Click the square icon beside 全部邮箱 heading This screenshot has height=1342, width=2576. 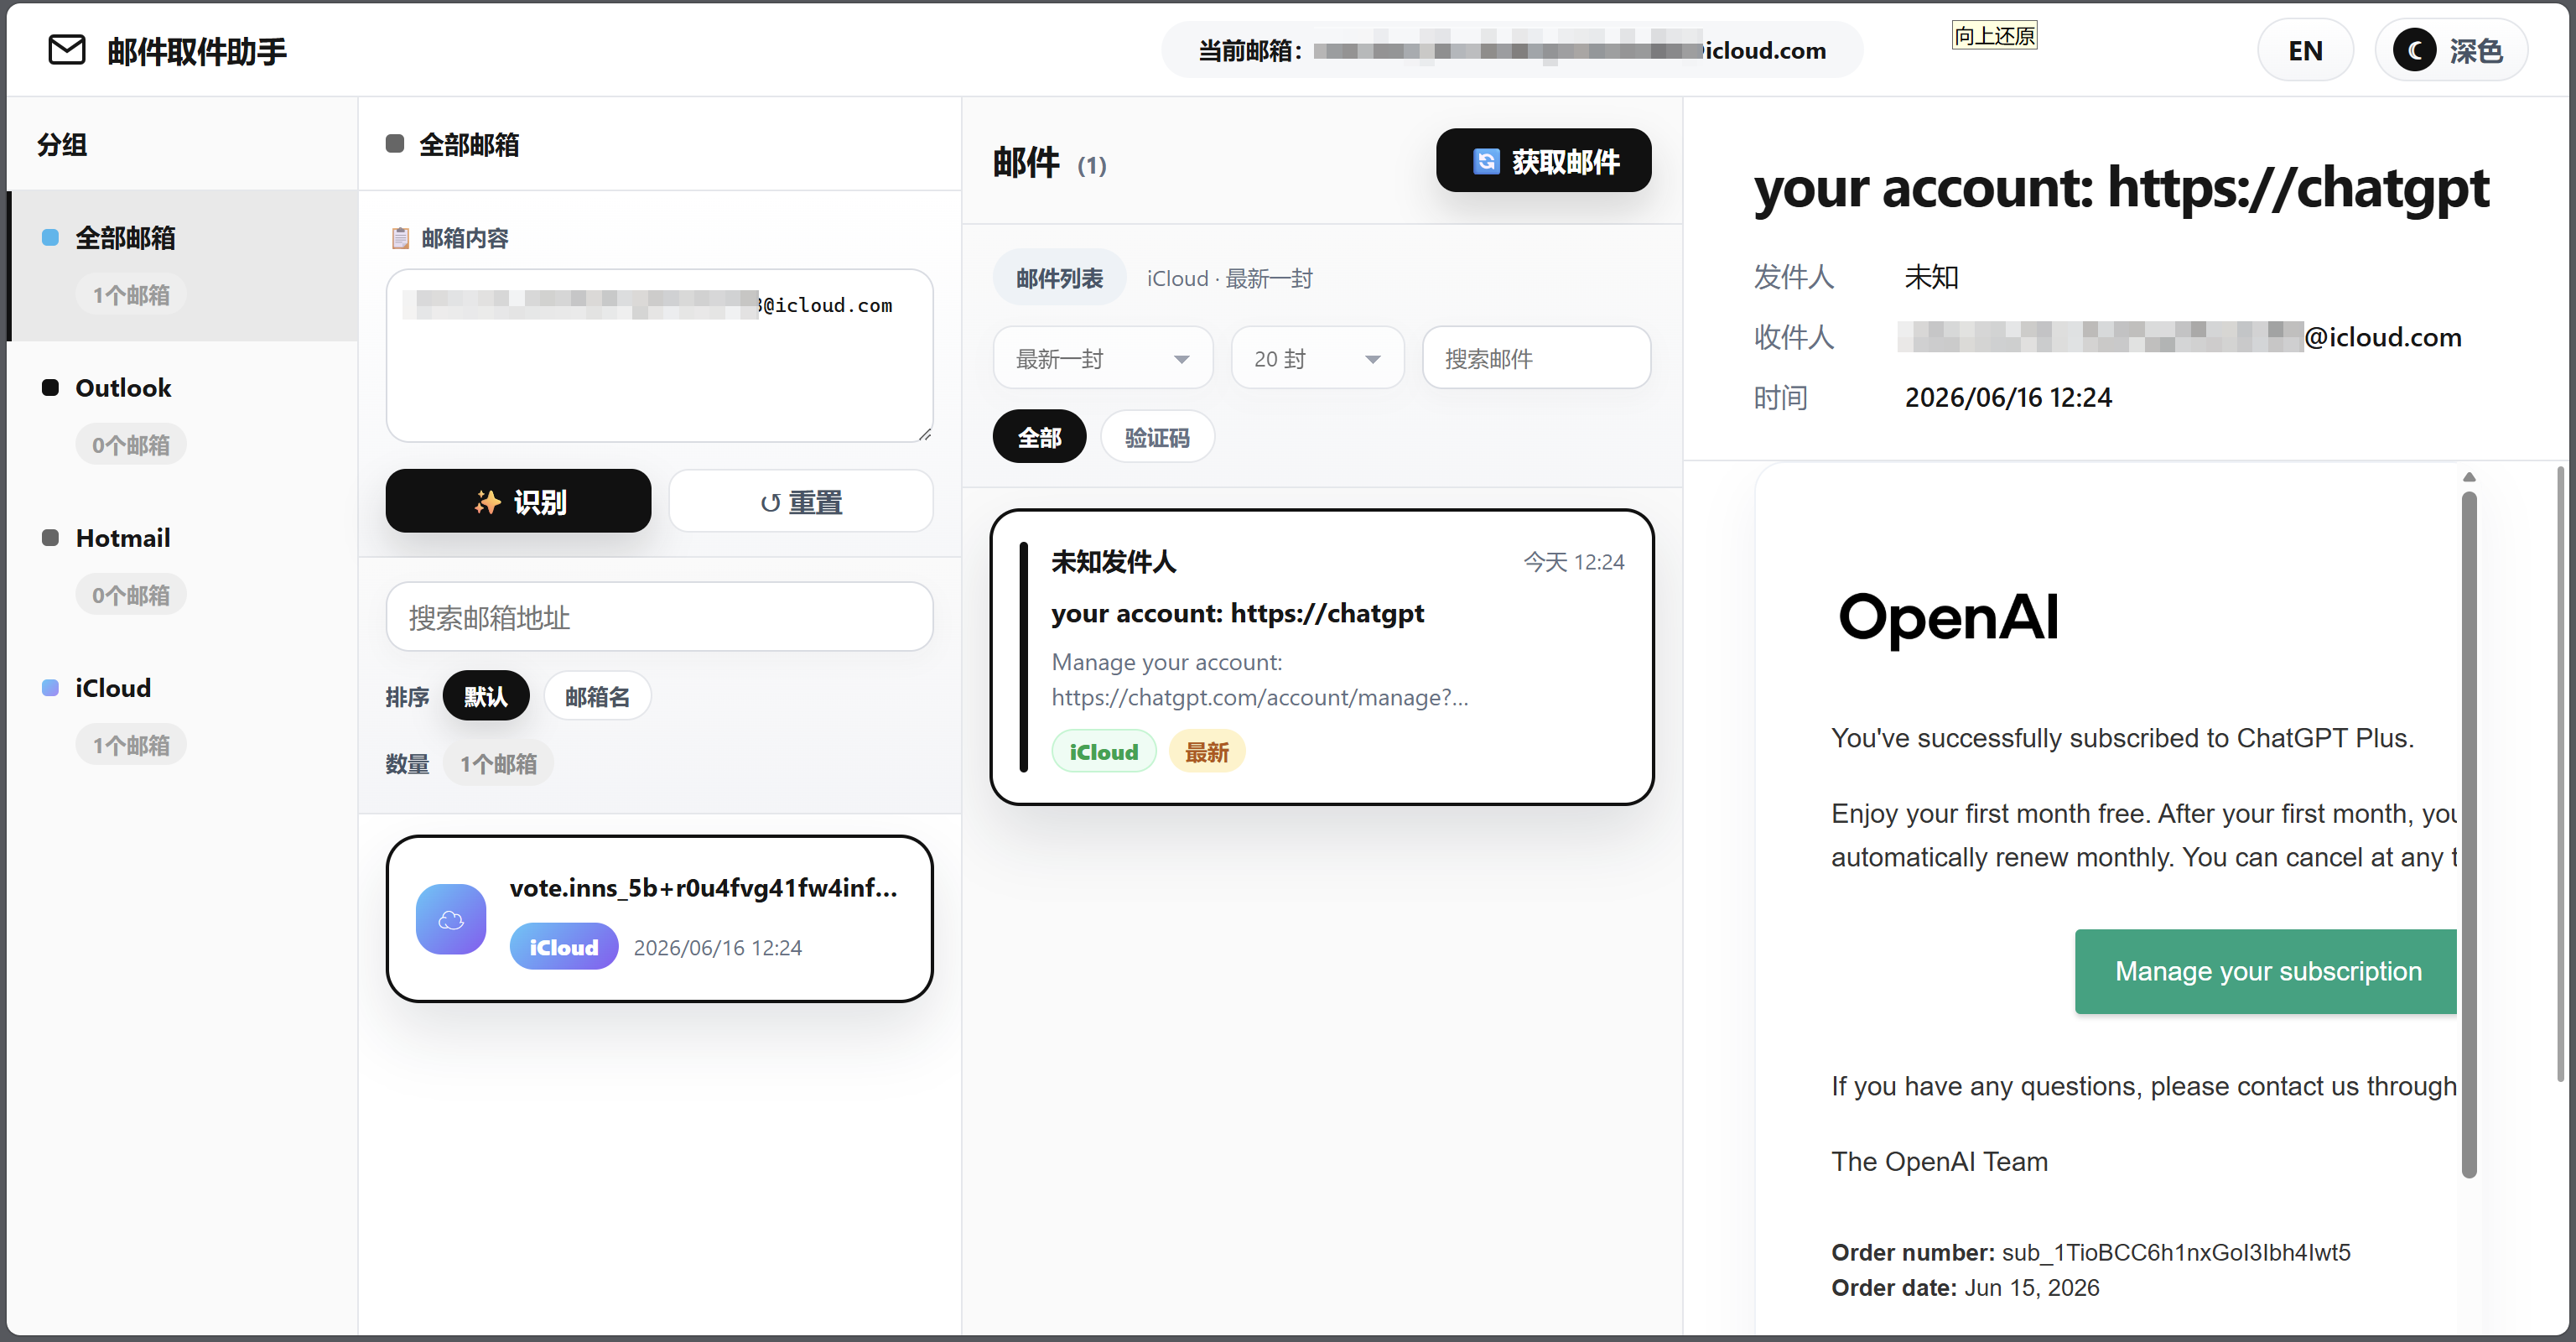(395, 144)
